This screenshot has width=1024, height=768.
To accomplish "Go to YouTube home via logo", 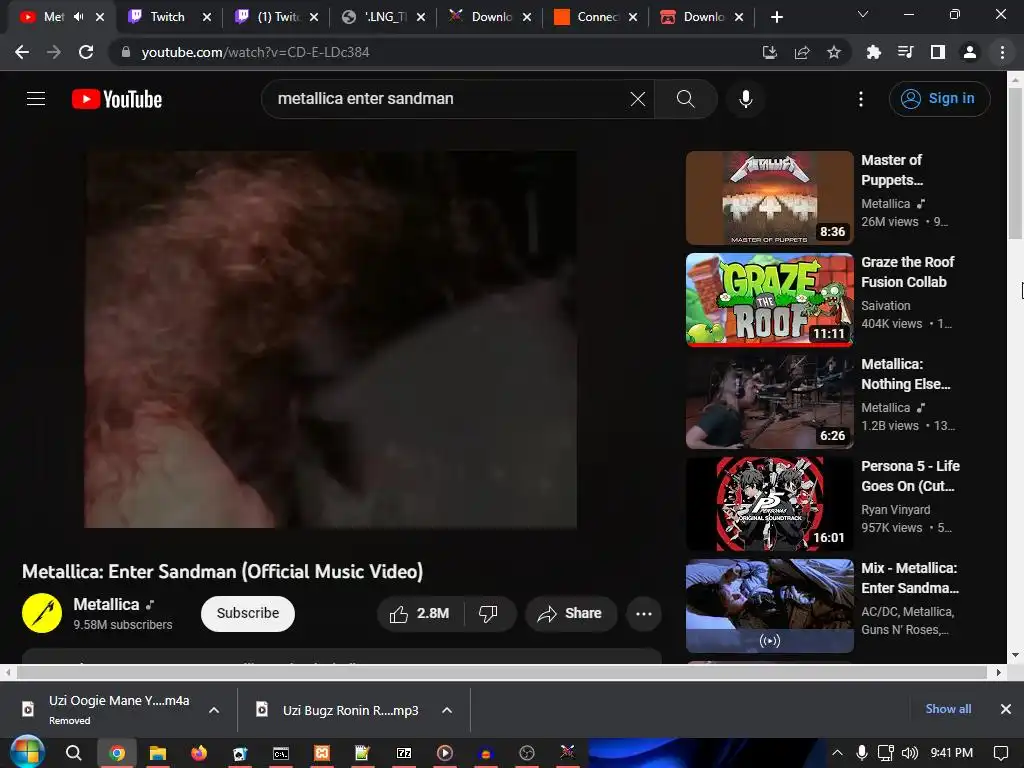I will [117, 99].
